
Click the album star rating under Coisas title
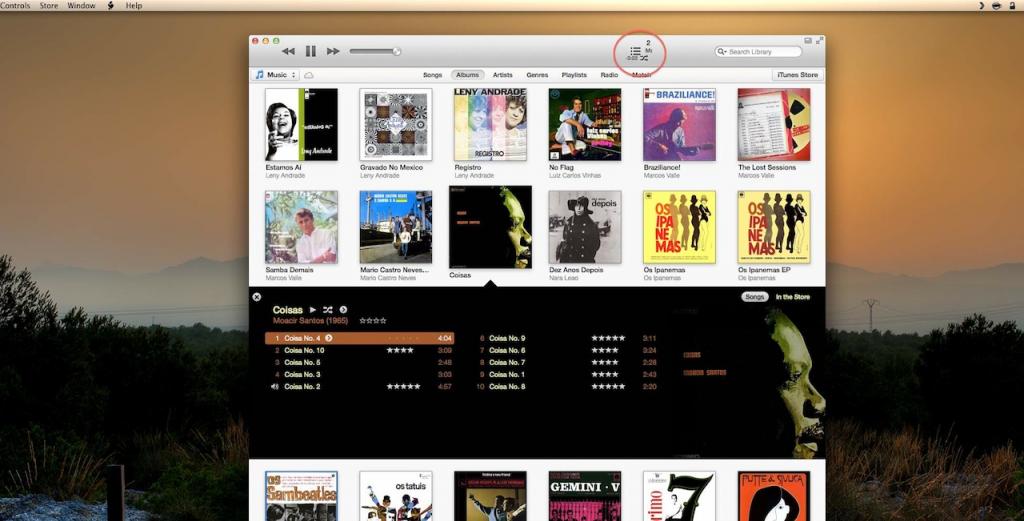(x=373, y=321)
